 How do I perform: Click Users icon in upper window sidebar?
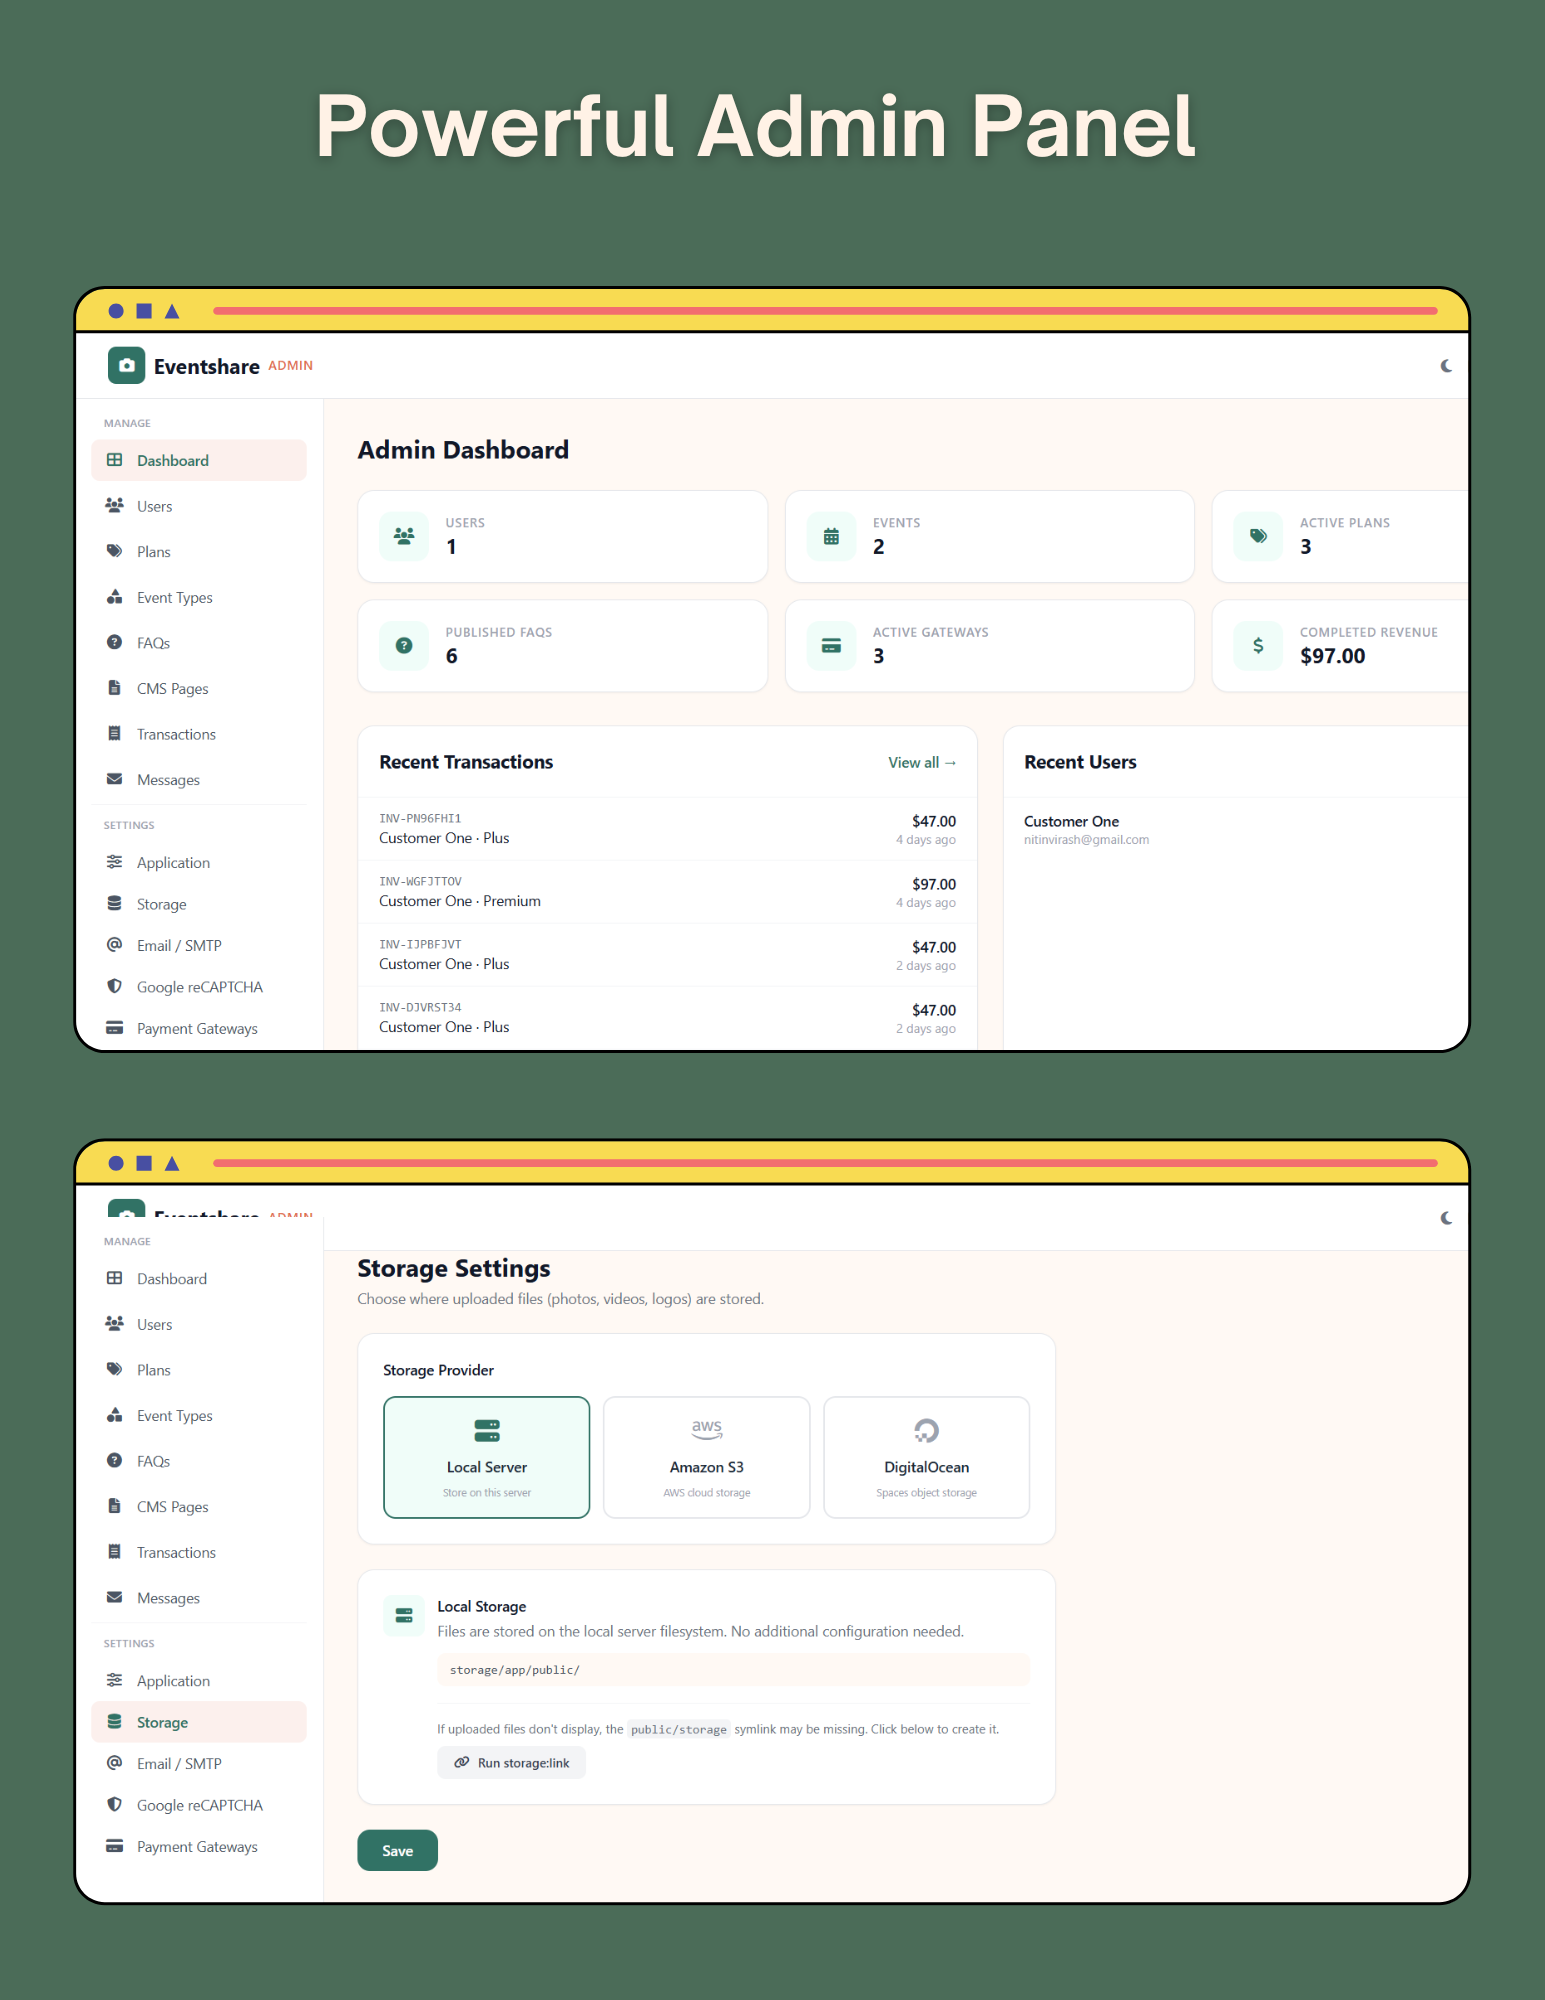coord(115,506)
